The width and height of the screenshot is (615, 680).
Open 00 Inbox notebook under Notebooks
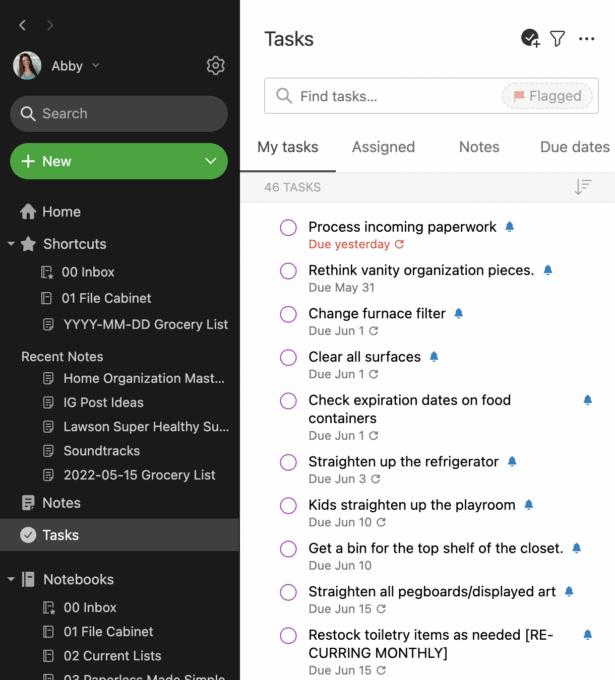pos(79,608)
